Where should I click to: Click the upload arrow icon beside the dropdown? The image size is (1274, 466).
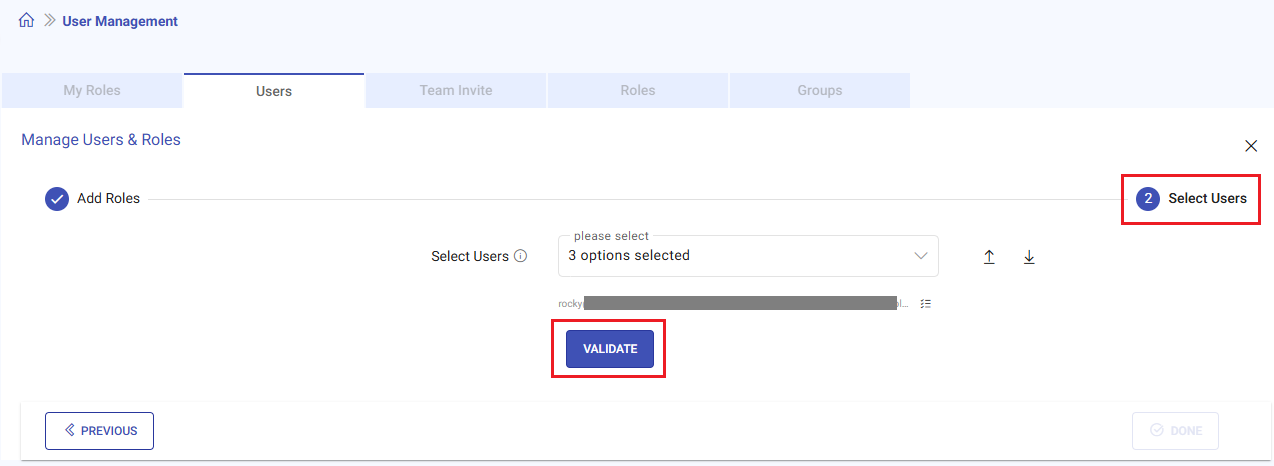[989, 257]
